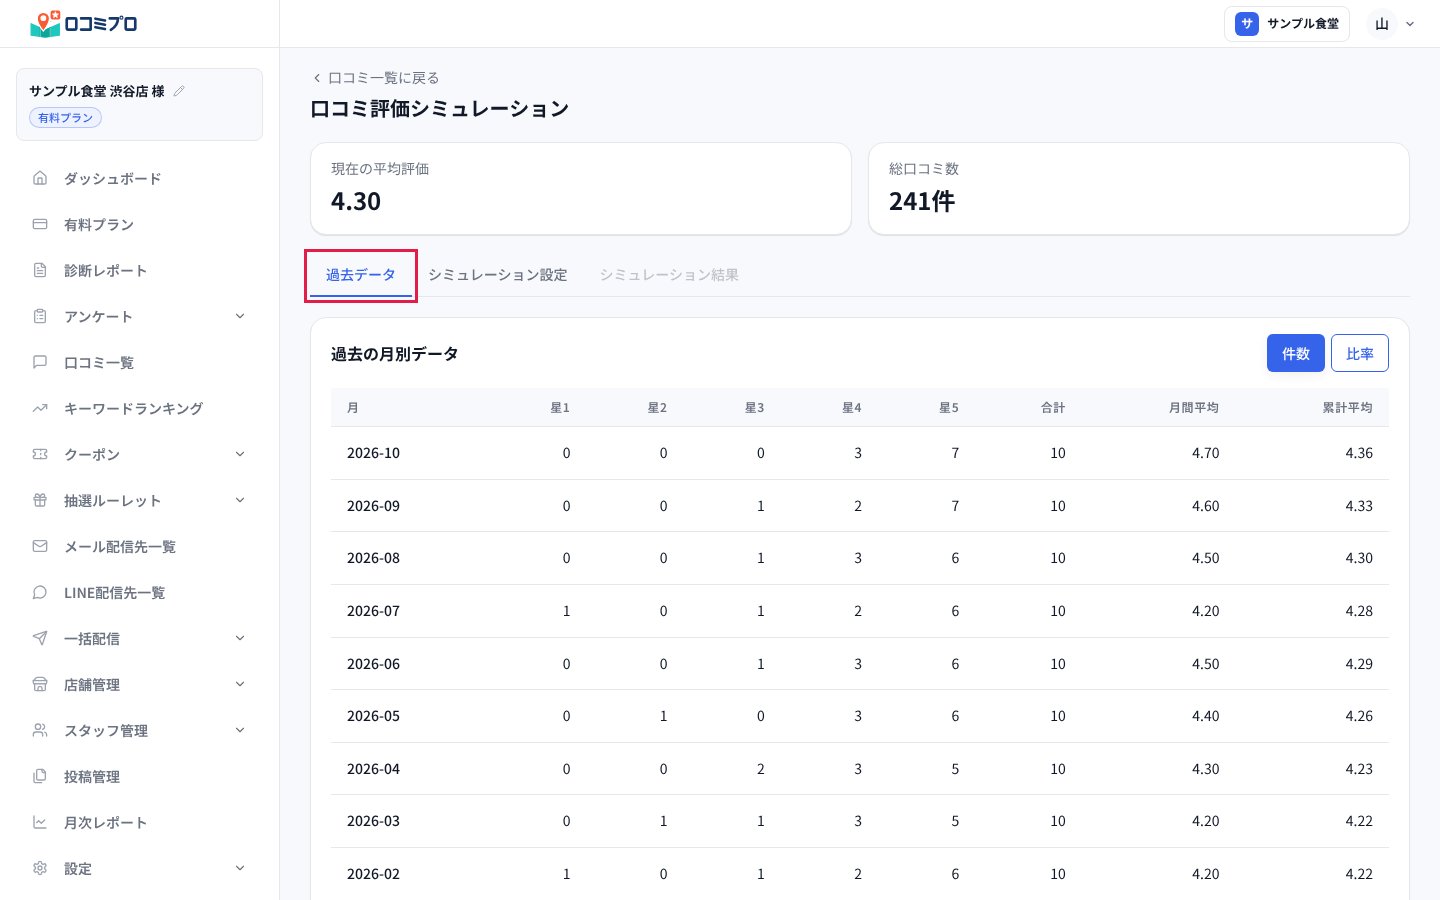
Task: Open the ダッシュボード home icon
Action: point(40,178)
